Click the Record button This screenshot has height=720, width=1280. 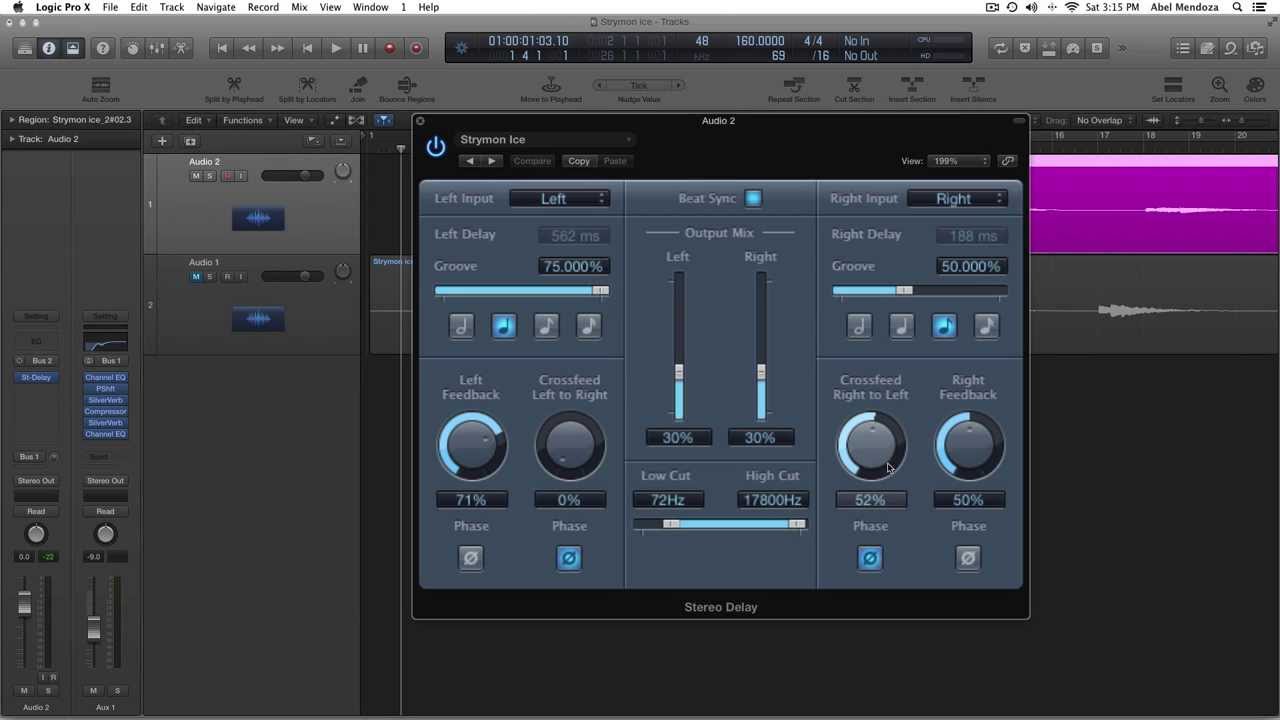click(x=390, y=48)
